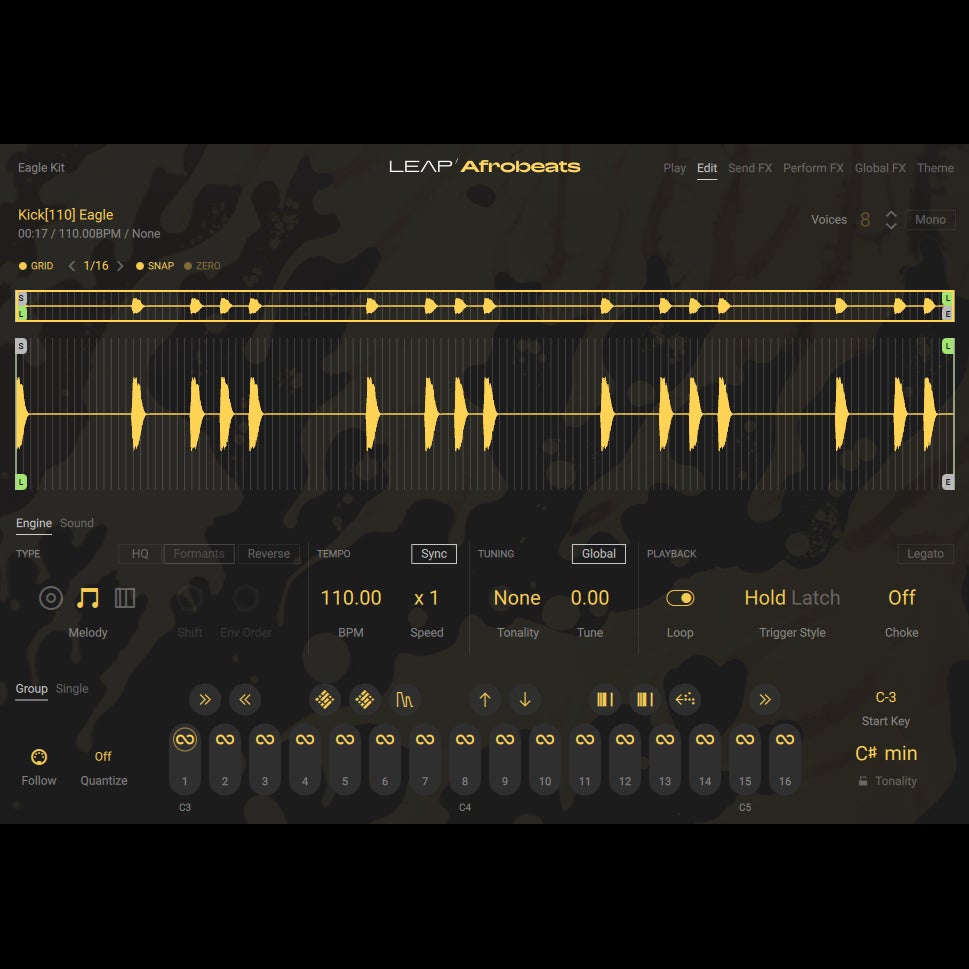Viewport: 969px width, 969px height.
Task: Toggle the Mono button
Action: coord(930,220)
